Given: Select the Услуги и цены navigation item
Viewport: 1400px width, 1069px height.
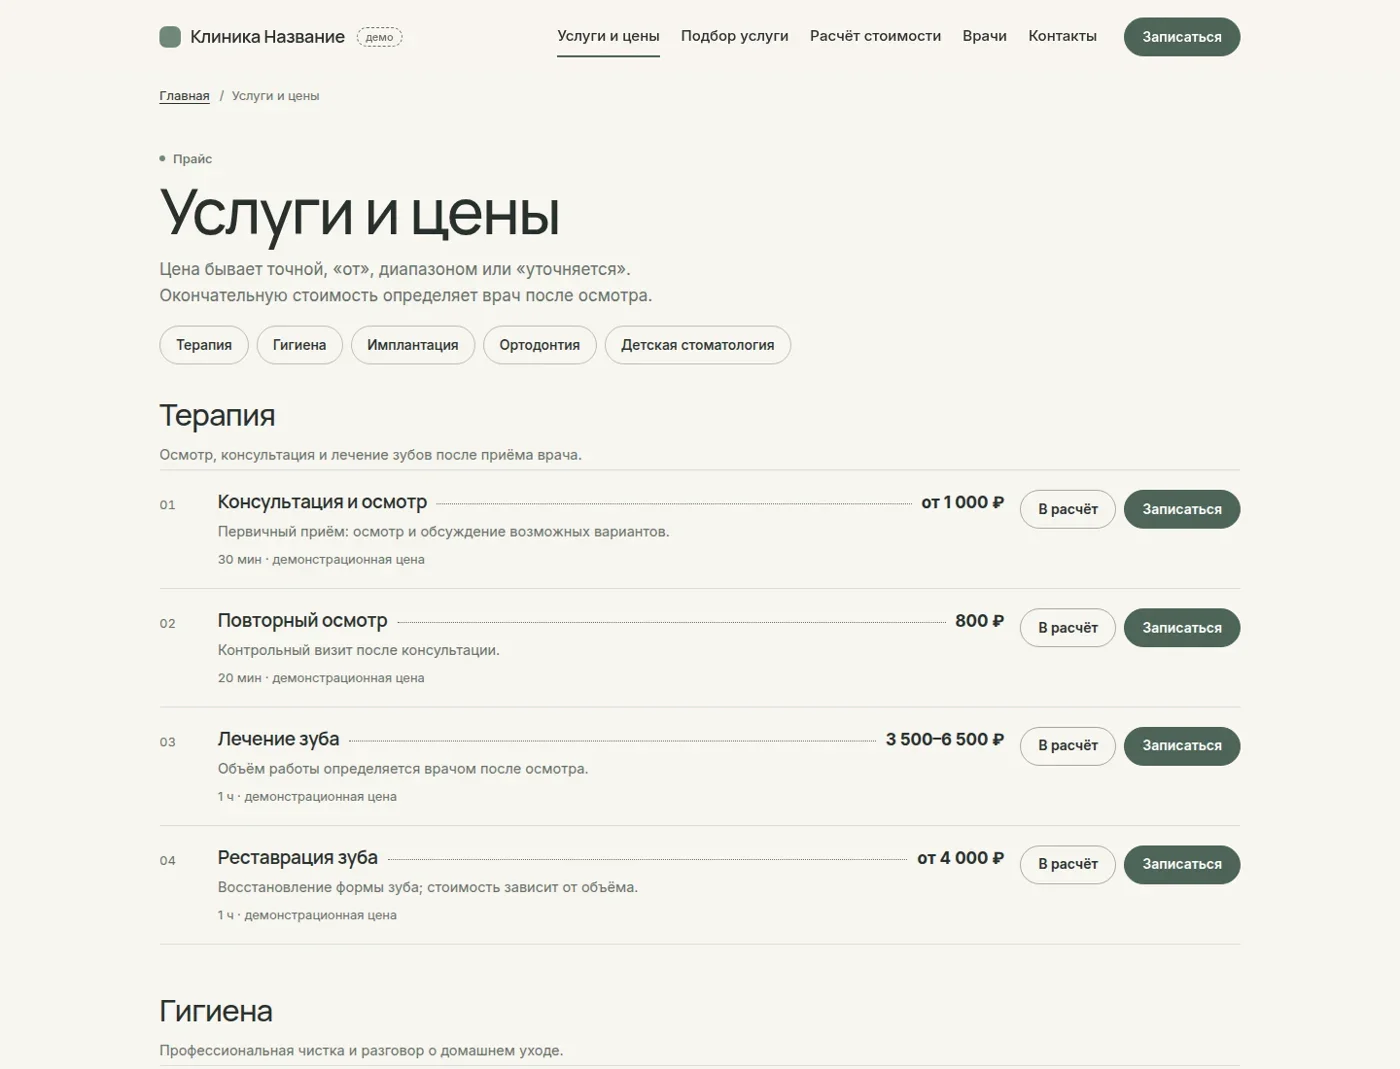Looking at the screenshot, I should pyautogui.click(x=608, y=36).
